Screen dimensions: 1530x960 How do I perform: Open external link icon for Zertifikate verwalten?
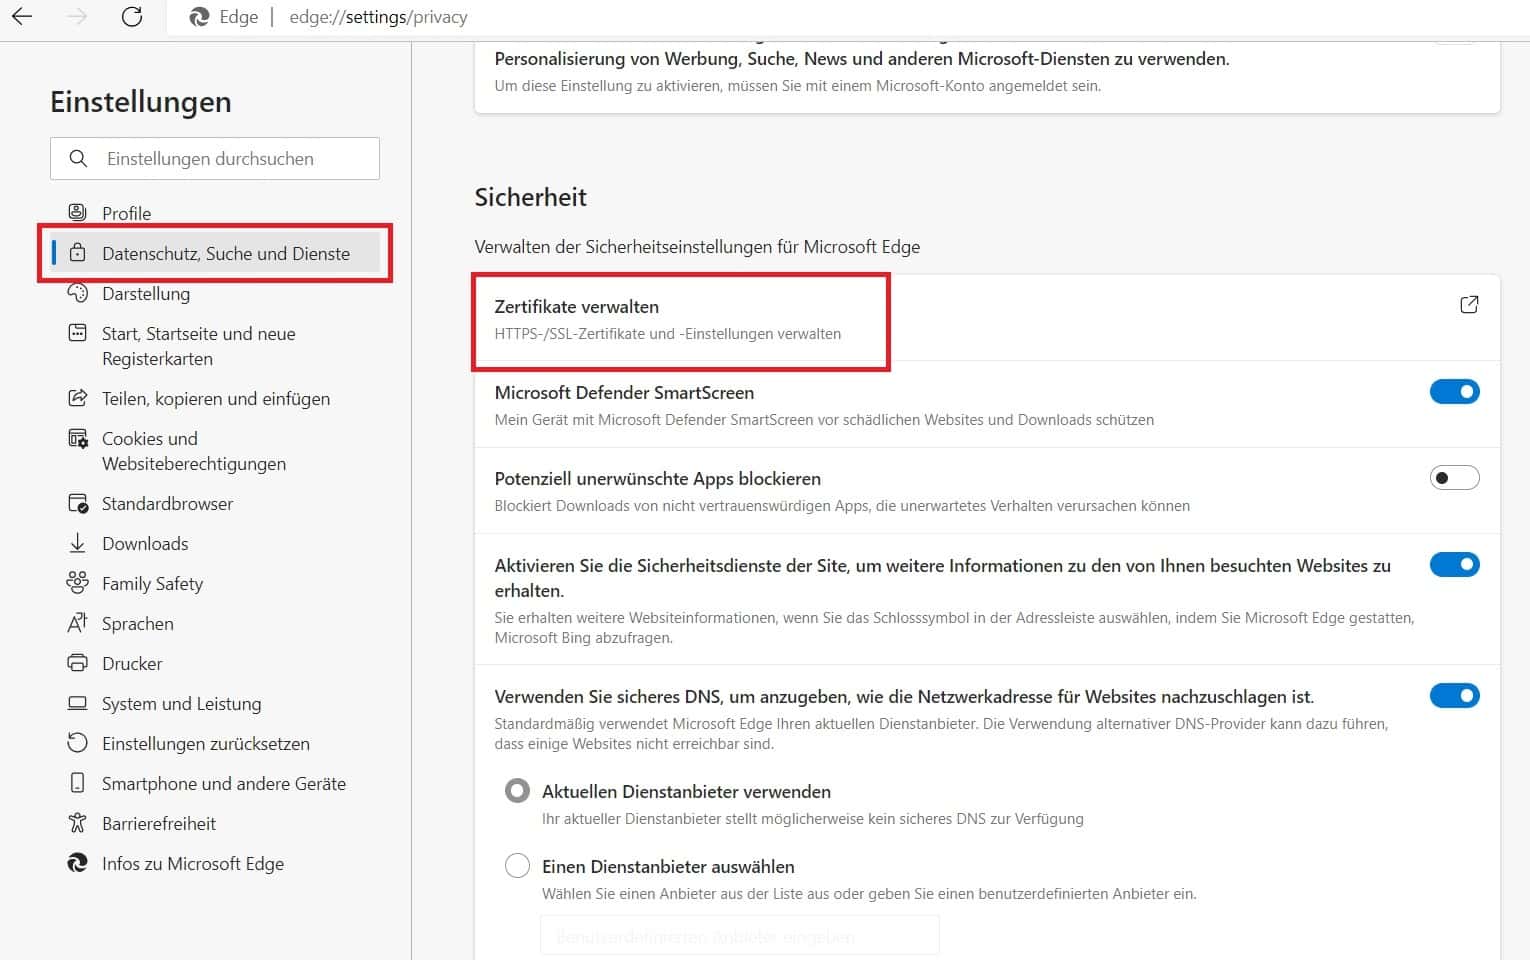click(1468, 305)
